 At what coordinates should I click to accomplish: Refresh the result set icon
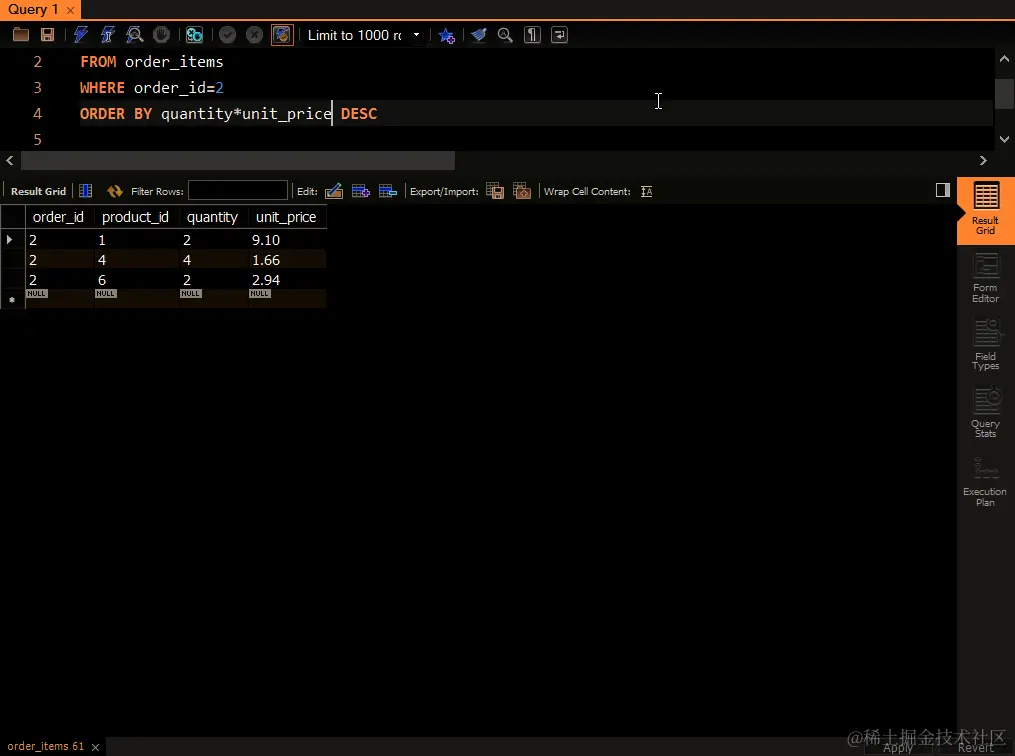(115, 191)
